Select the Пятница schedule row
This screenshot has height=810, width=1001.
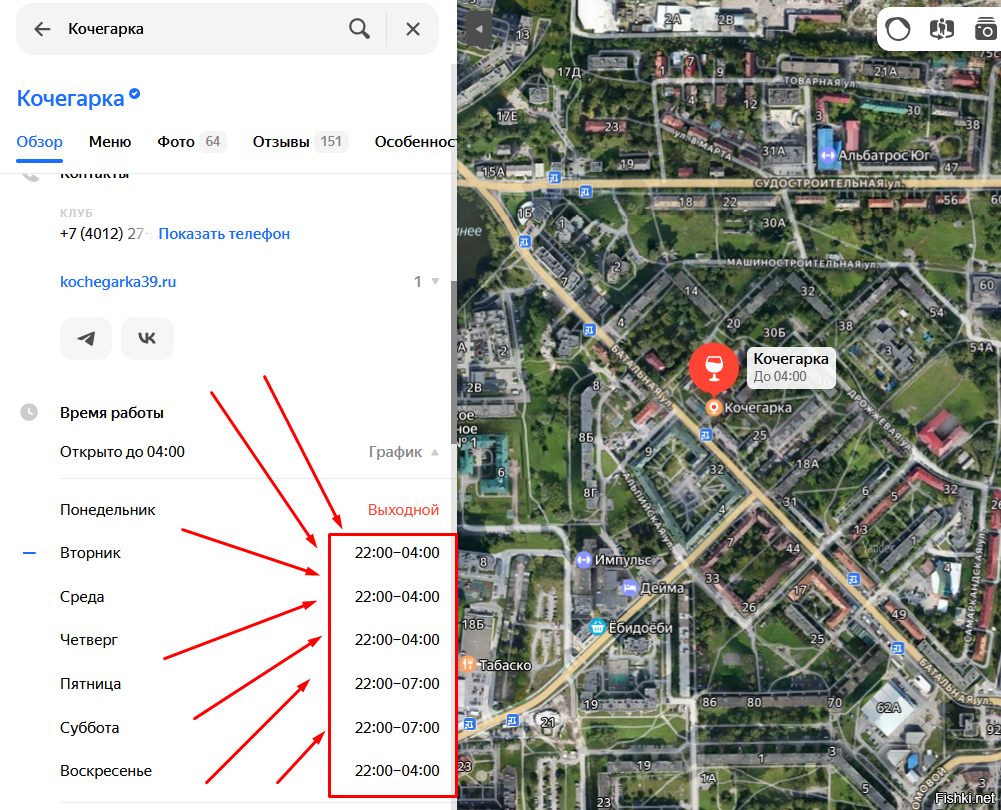pos(250,684)
